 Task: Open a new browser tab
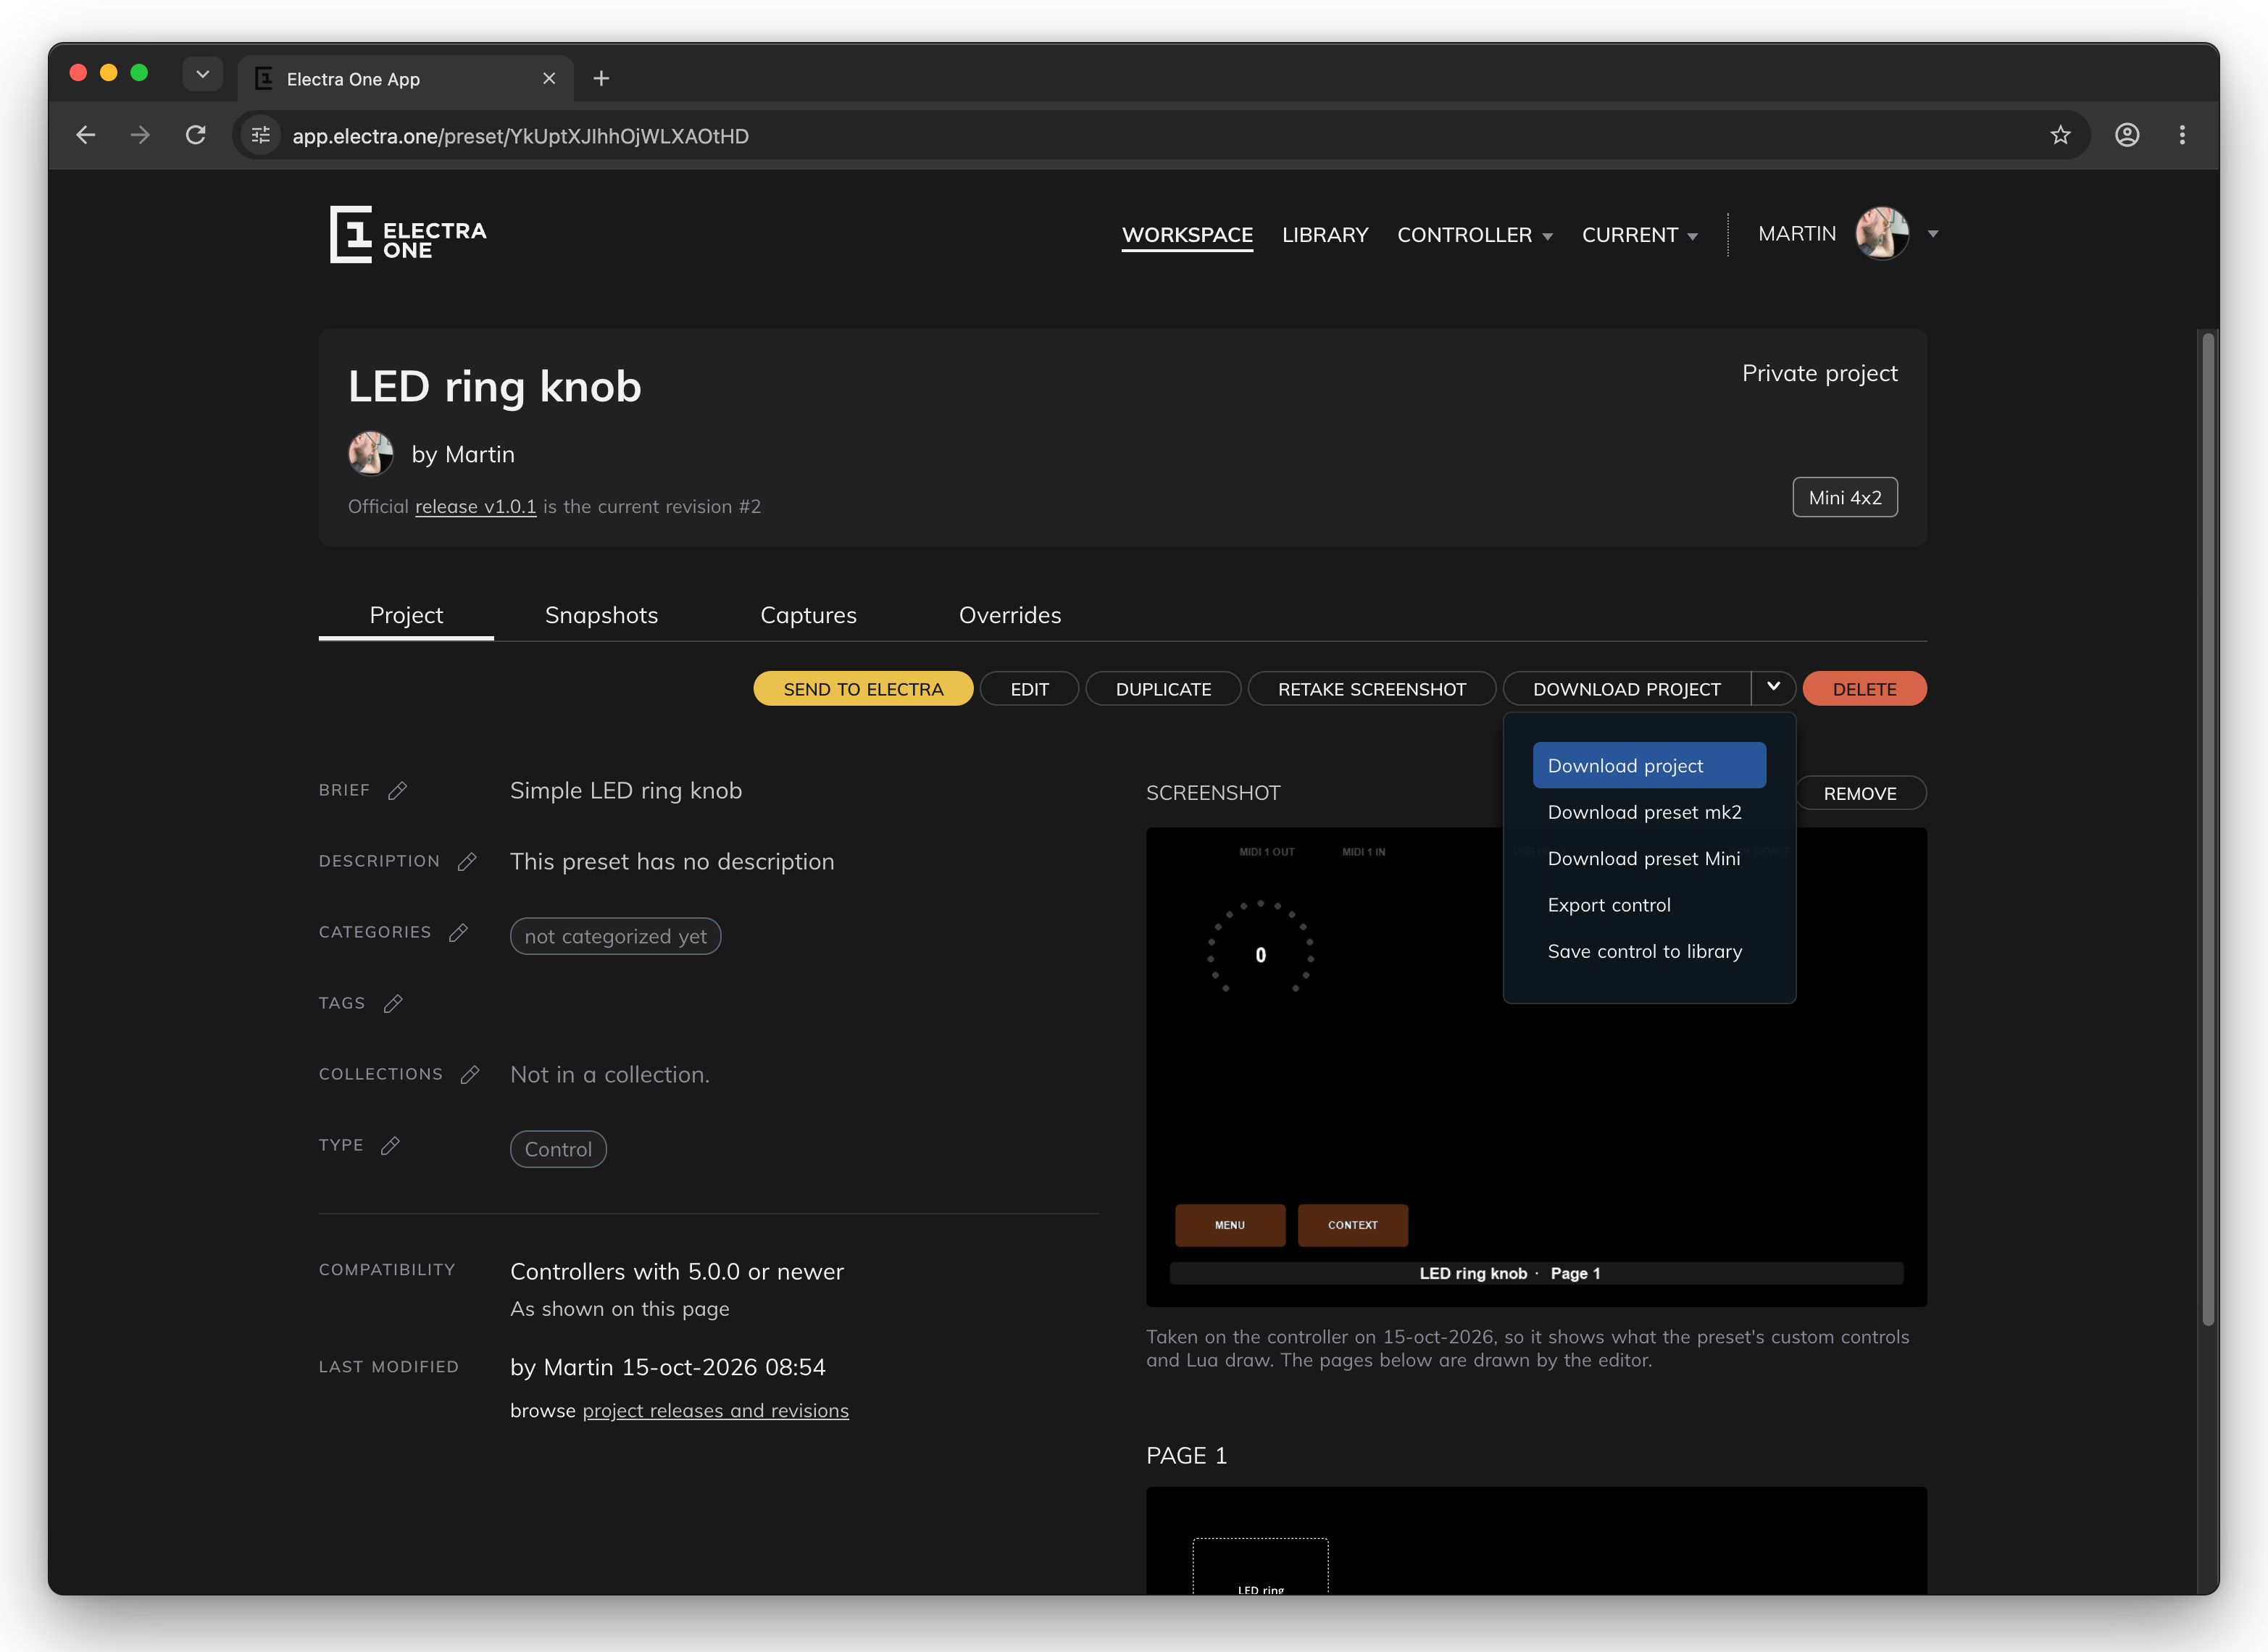[601, 78]
